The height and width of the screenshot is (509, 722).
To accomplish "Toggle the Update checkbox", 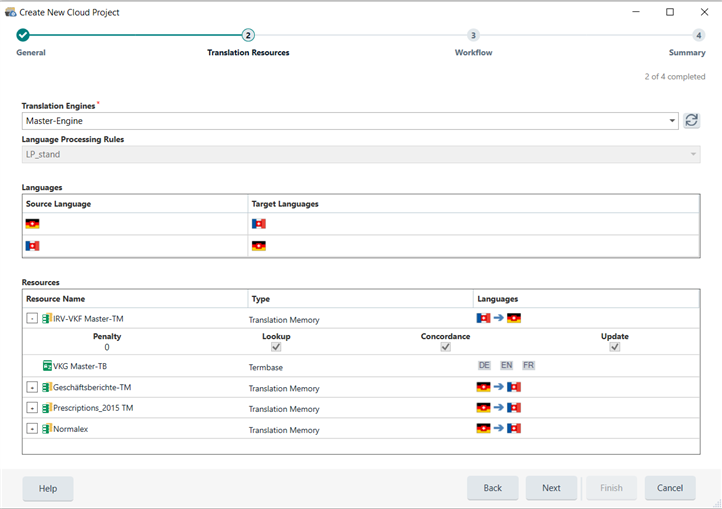I will (615, 347).
